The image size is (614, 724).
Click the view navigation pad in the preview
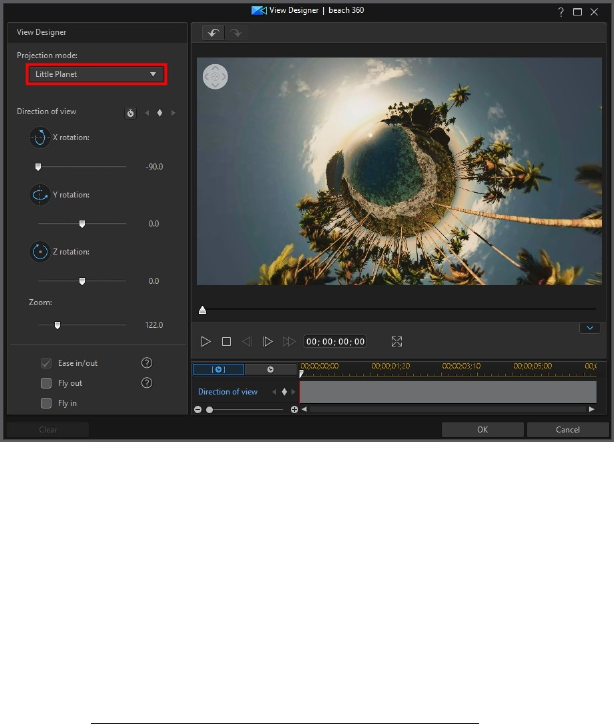[x=215, y=77]
